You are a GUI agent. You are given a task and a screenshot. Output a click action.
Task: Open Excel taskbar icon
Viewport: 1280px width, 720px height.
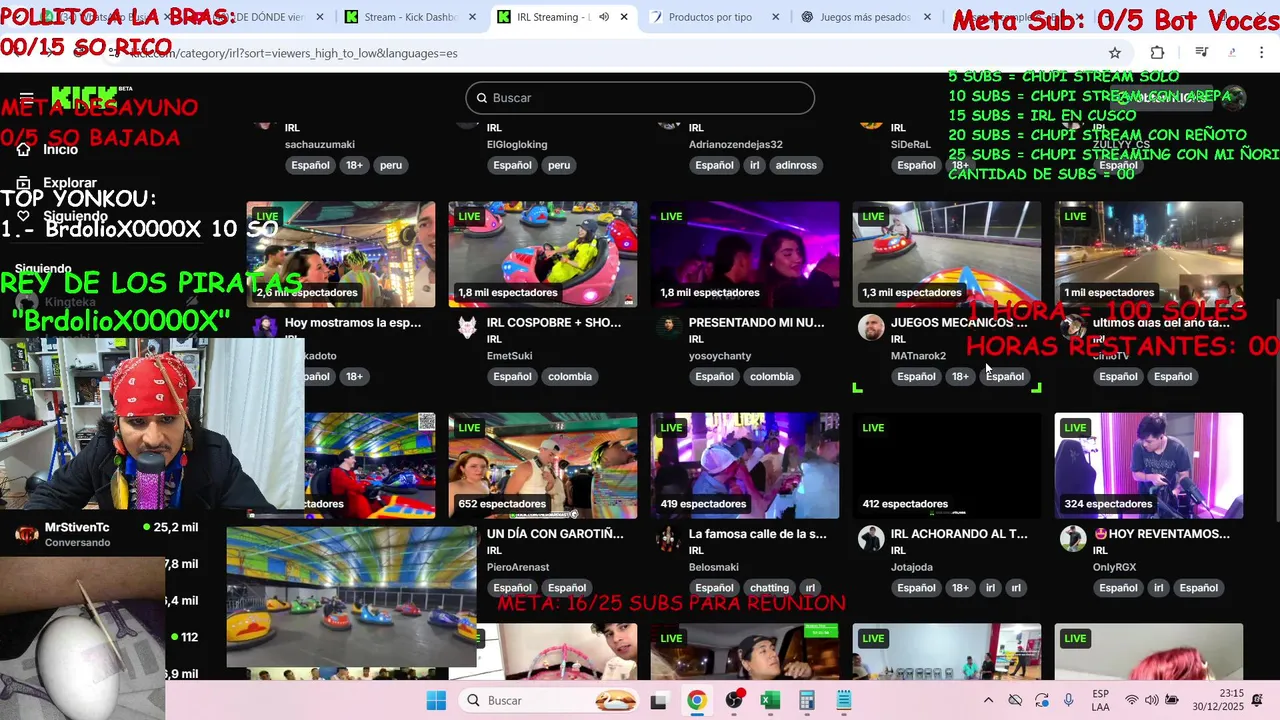coord(770,700)
